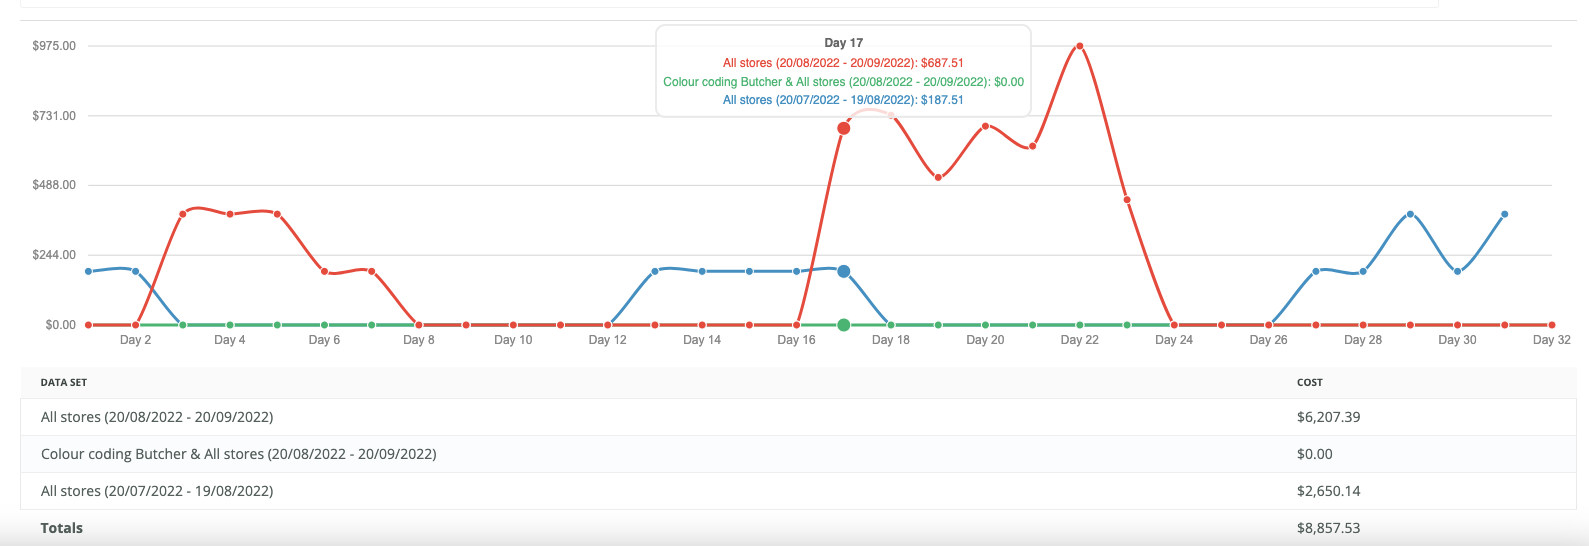1589x546 pixels.
Task: Click the 'Day 16' x-axis label
Action: pyautogui.click(x=797, y=340)
